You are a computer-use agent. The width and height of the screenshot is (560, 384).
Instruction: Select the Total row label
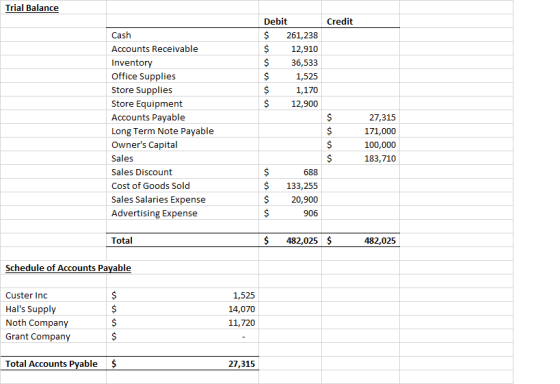122,240
